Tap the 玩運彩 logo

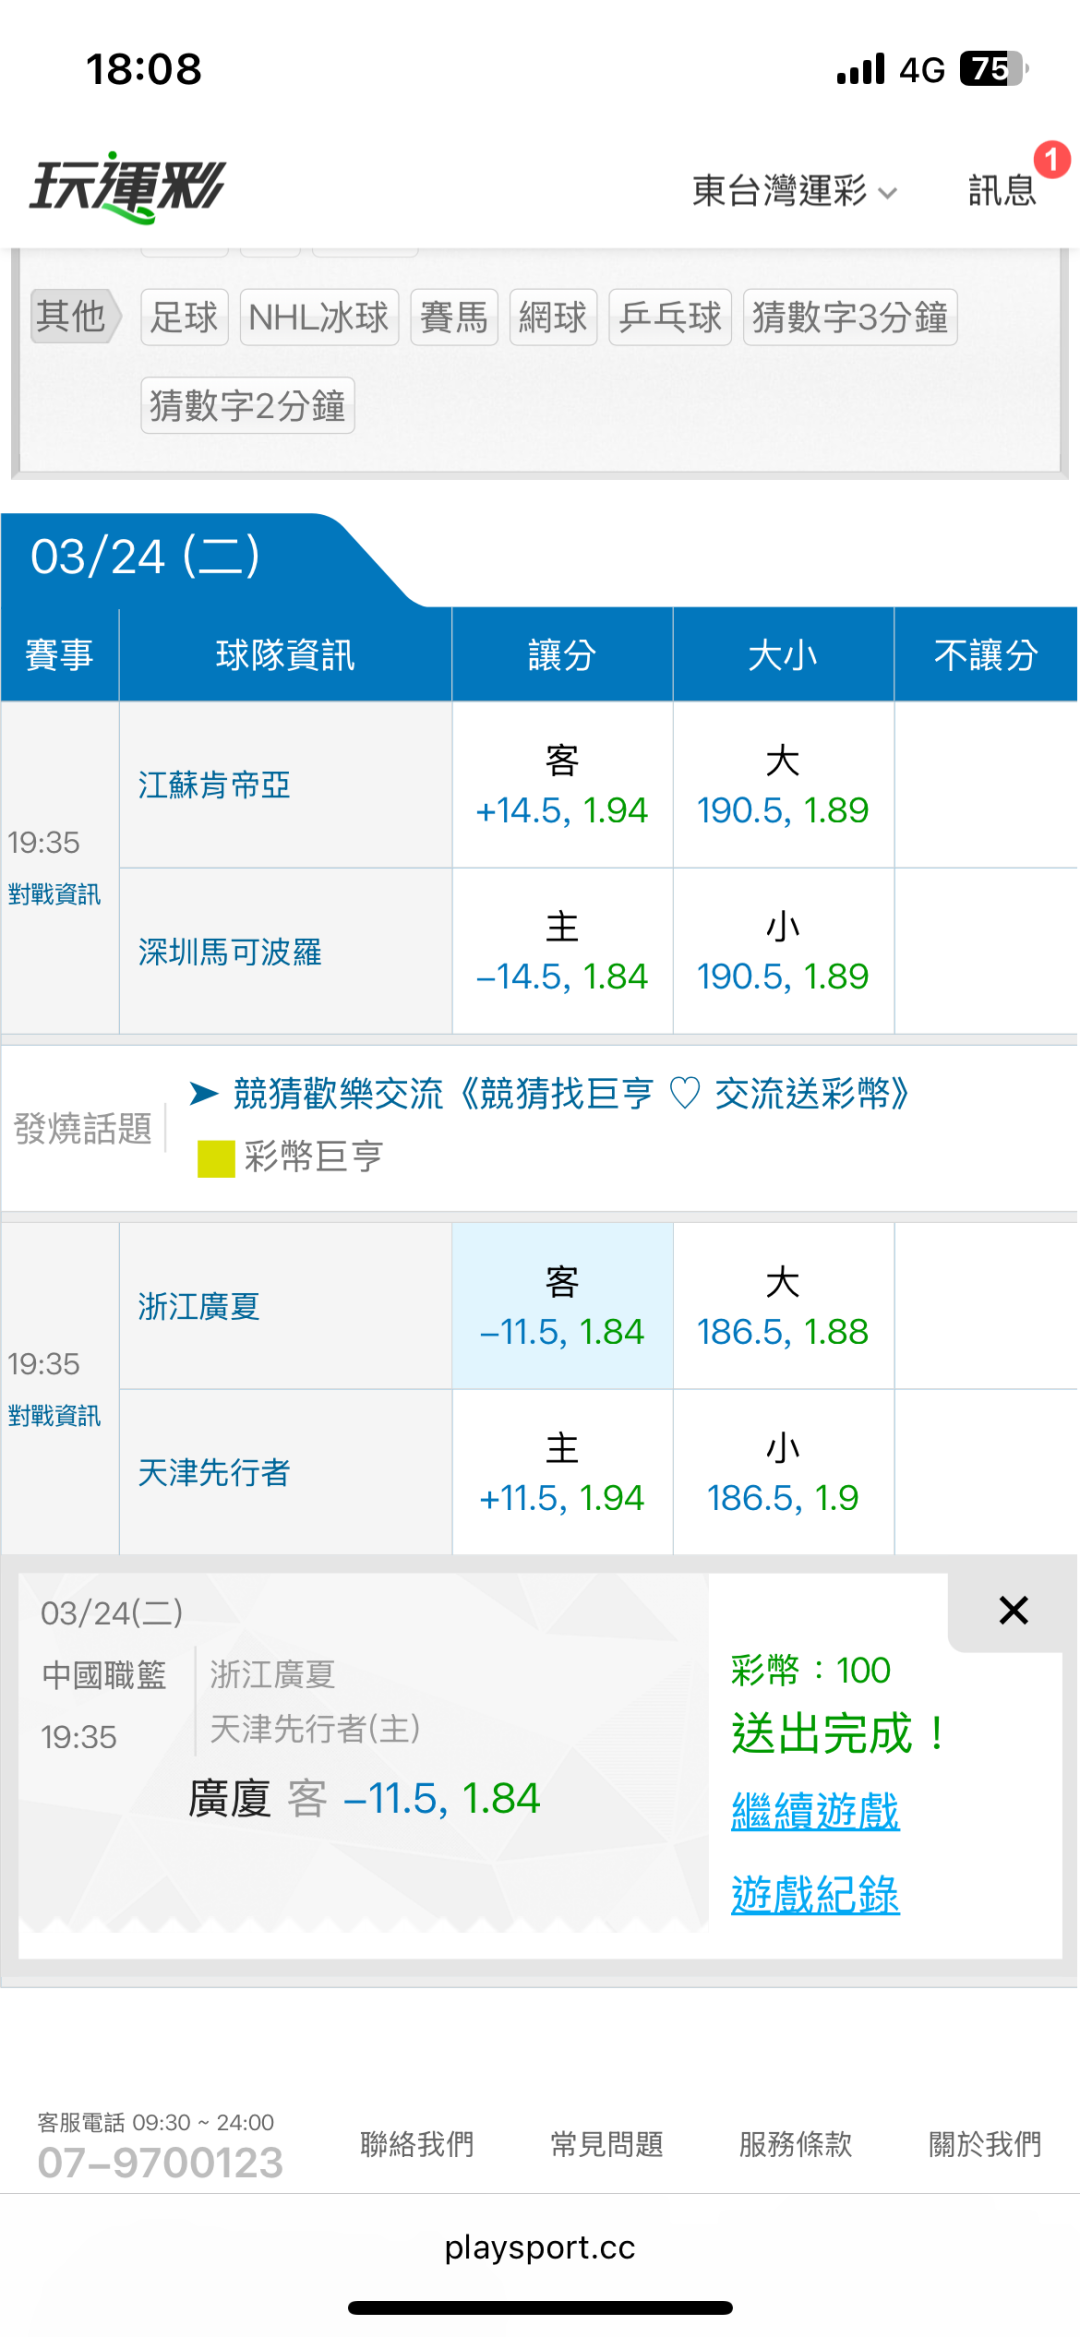pos(128,187)
